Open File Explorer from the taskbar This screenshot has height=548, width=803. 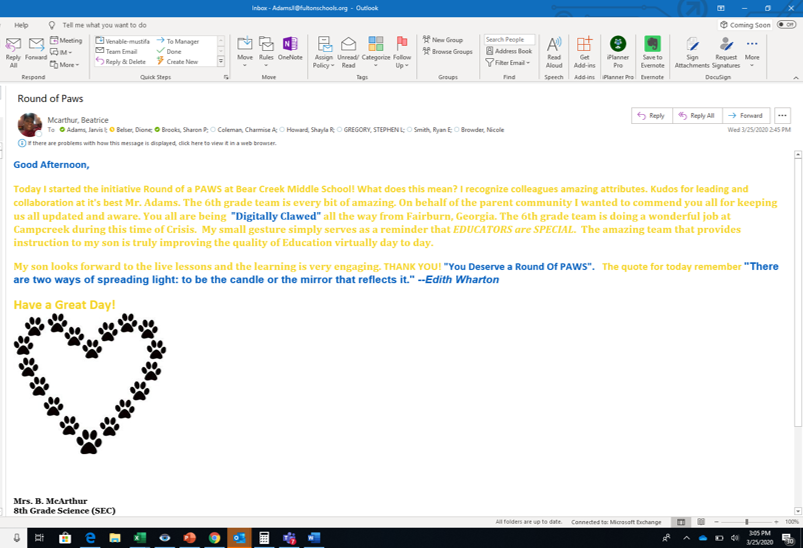click(115, 538)
